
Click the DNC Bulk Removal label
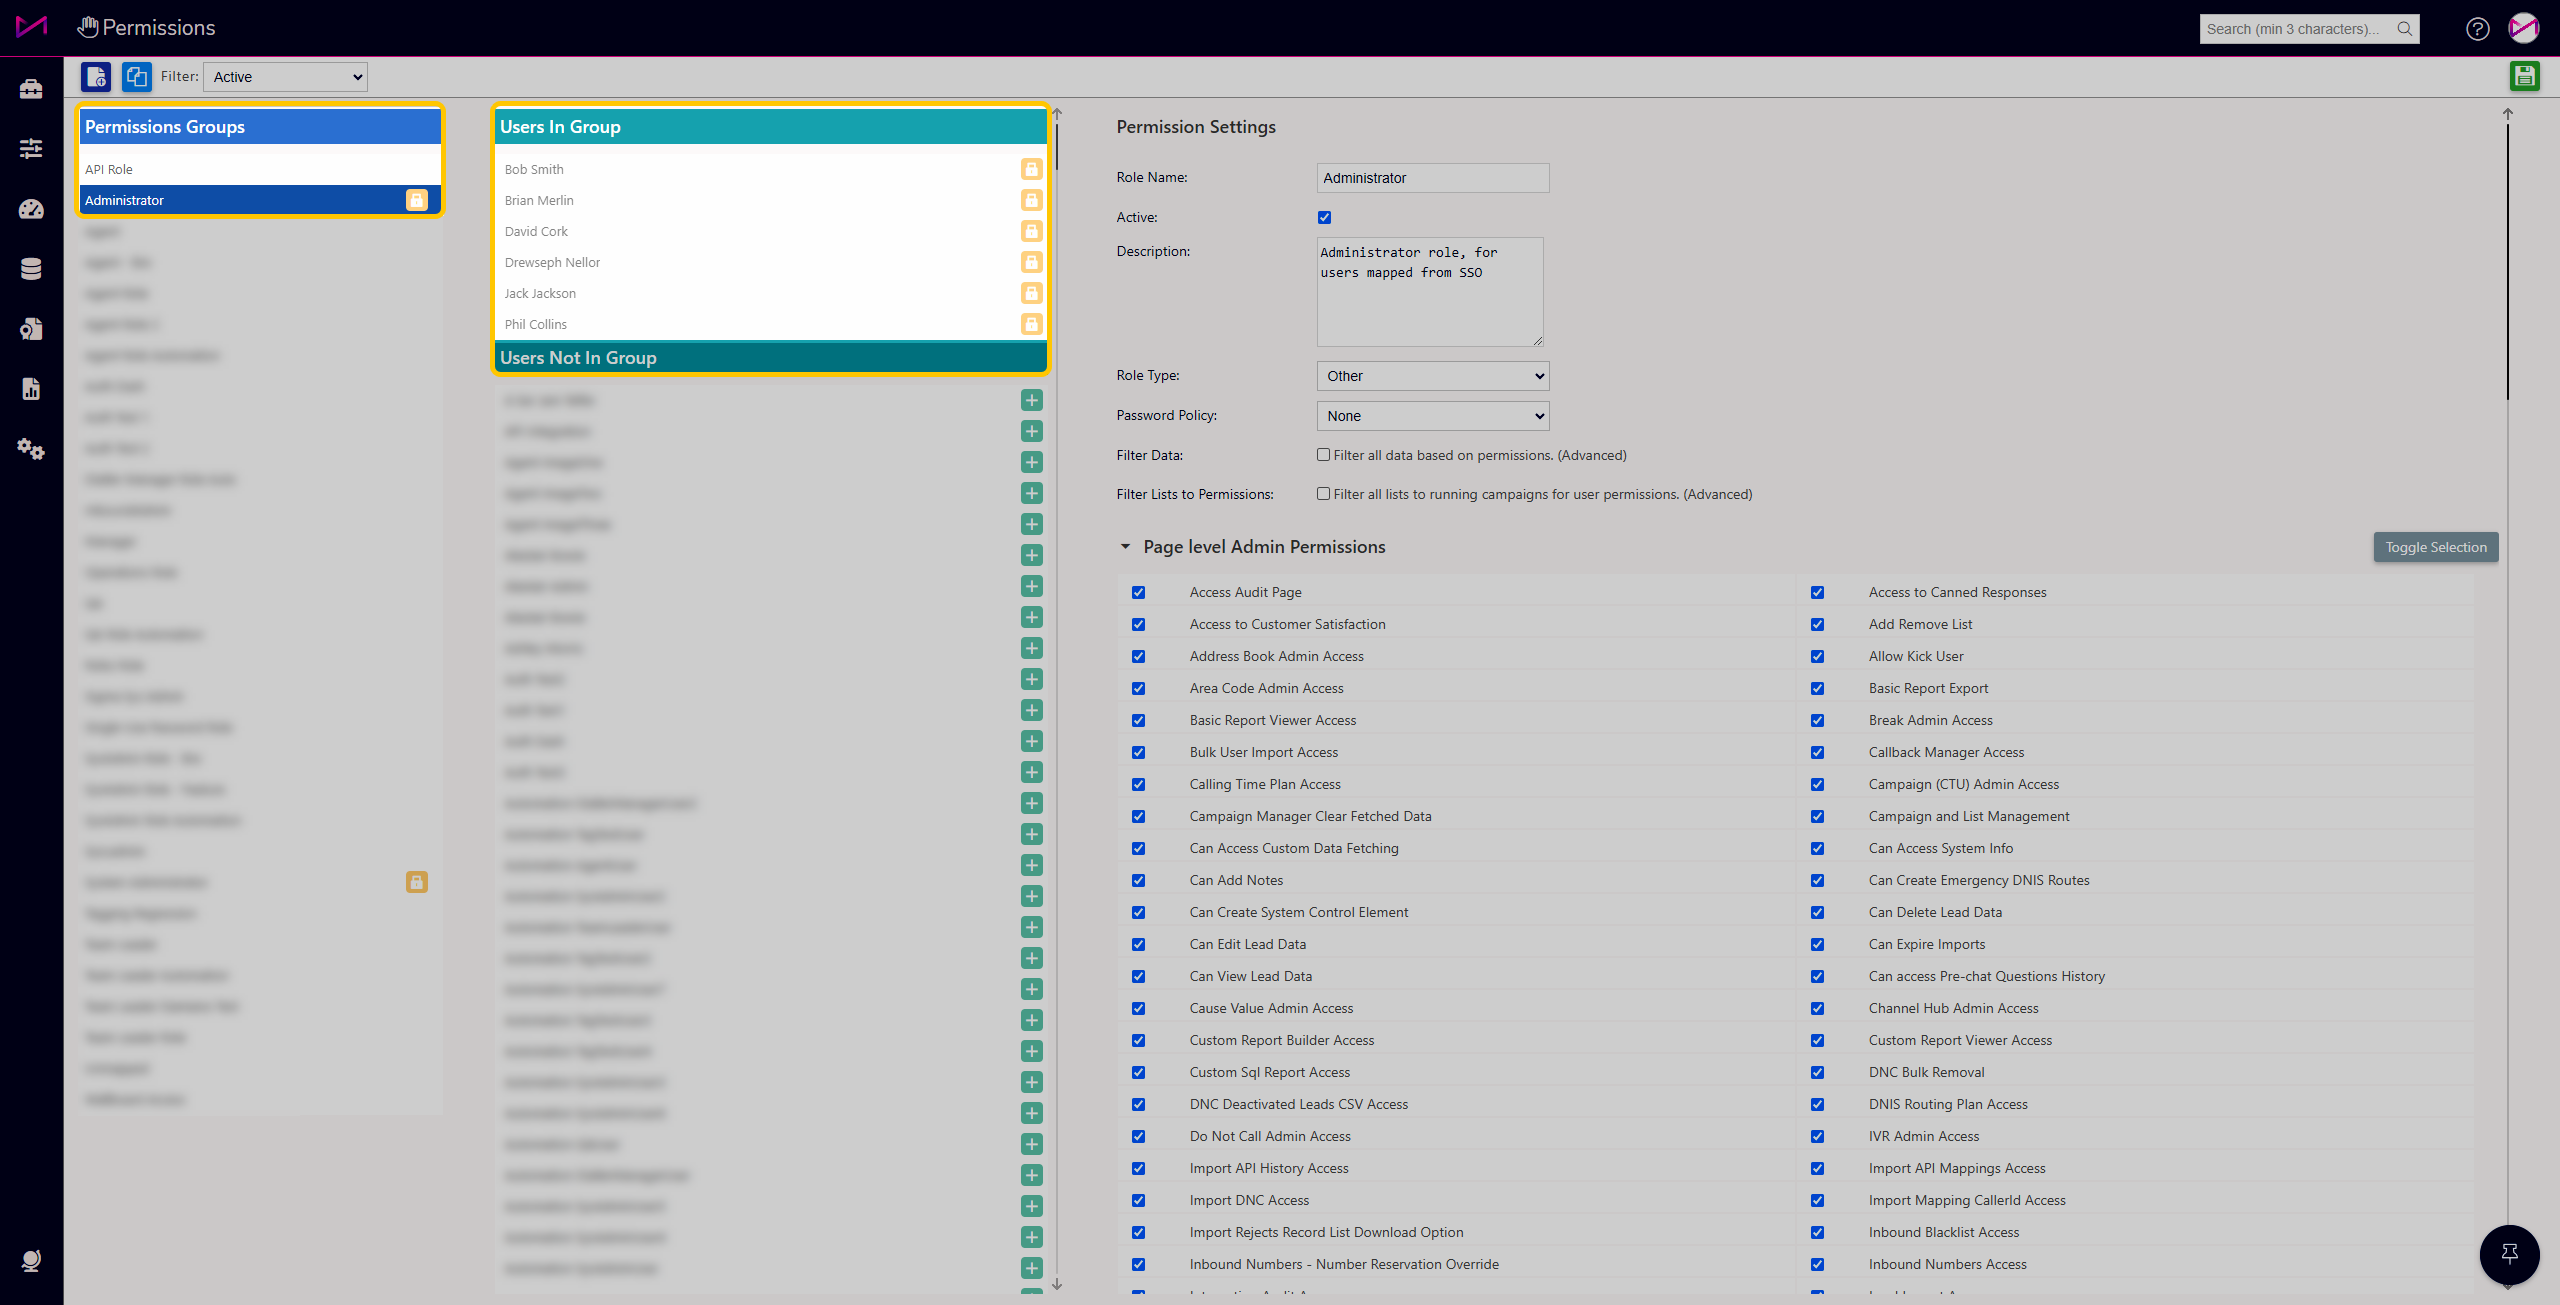pos(1926,1073)
